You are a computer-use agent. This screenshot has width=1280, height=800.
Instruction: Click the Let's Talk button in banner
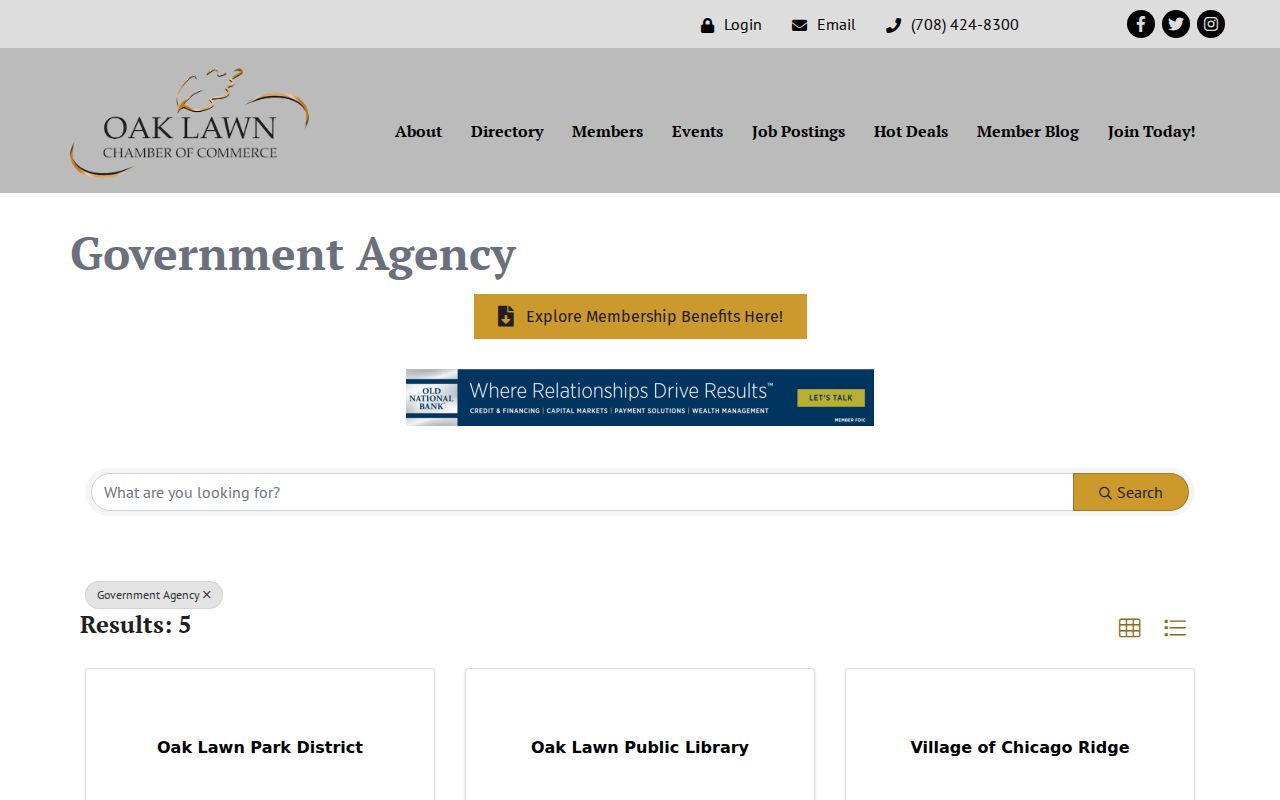(830, 397)
